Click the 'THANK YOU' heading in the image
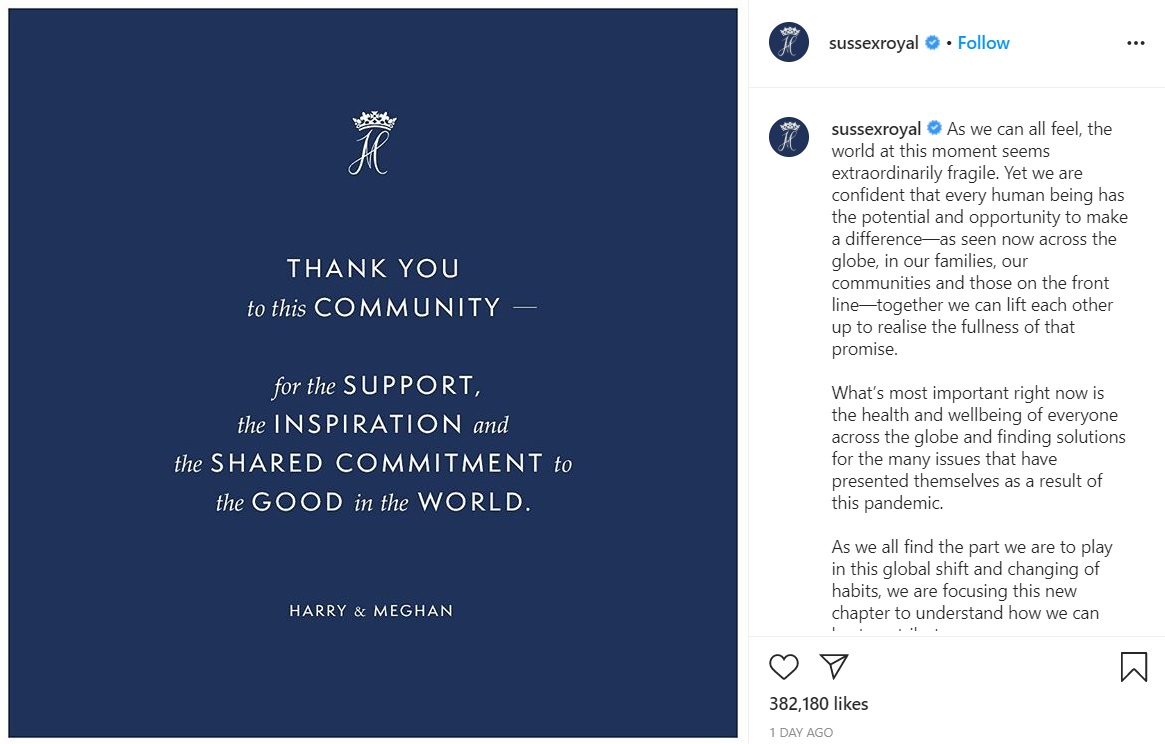Image resolution: width=1165 pixels, height=744 pixels. click(x=373, y=268)
